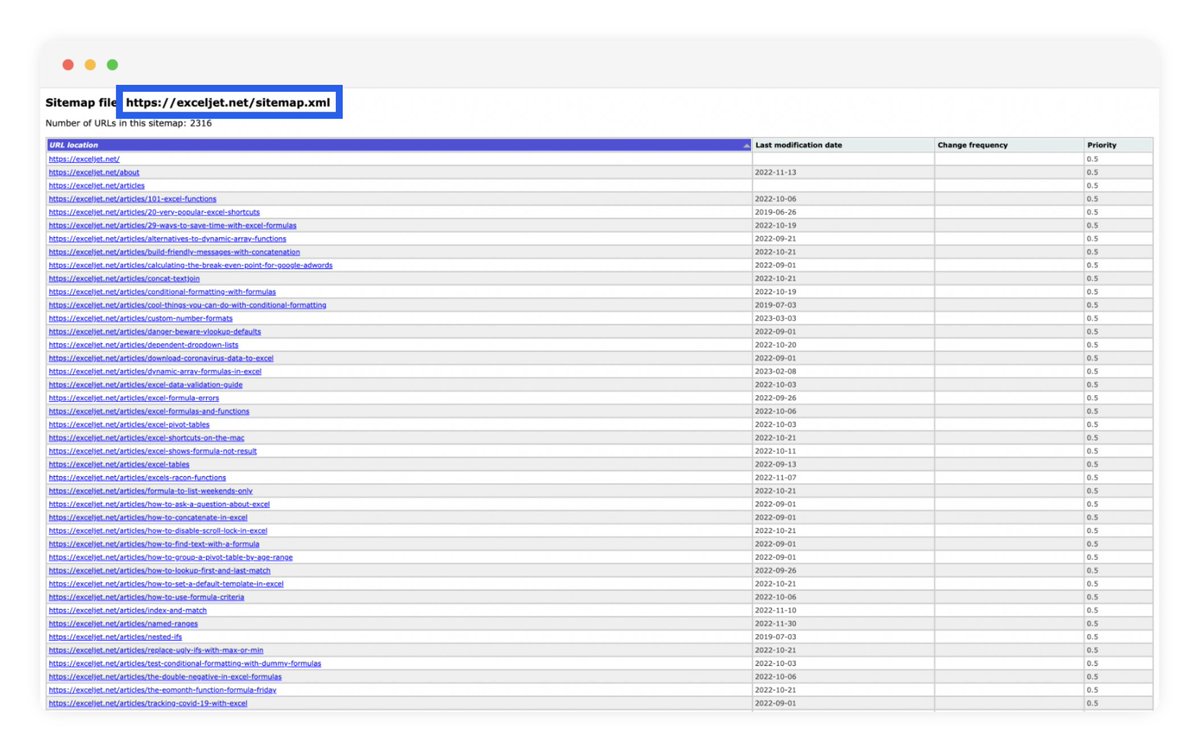Open the exceljet.net/about link
Image resolution: width=1200 pixels, height=753 pixels.
94,172
